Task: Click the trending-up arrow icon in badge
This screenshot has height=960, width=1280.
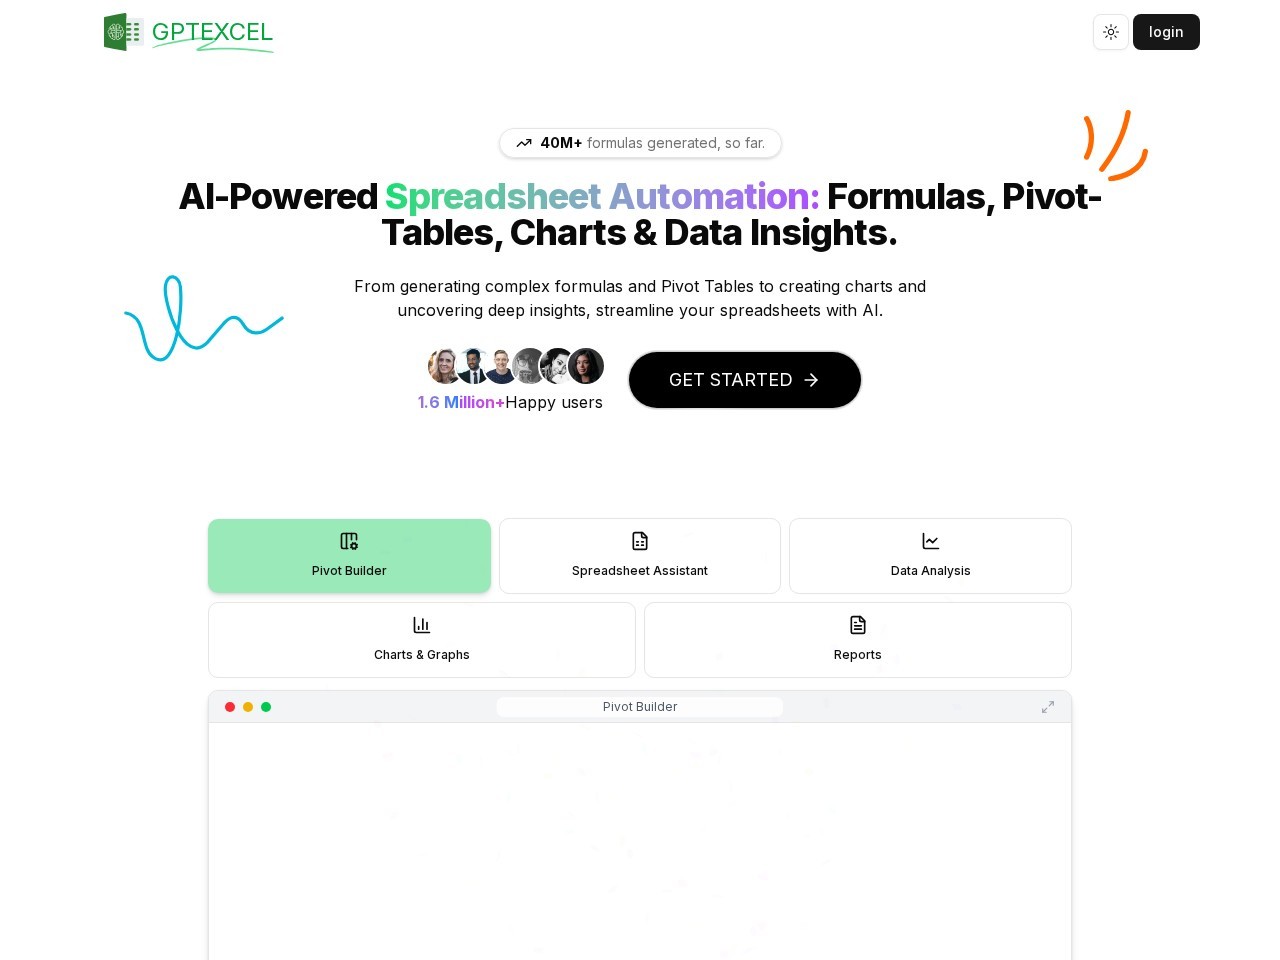Action: point(524,143)
